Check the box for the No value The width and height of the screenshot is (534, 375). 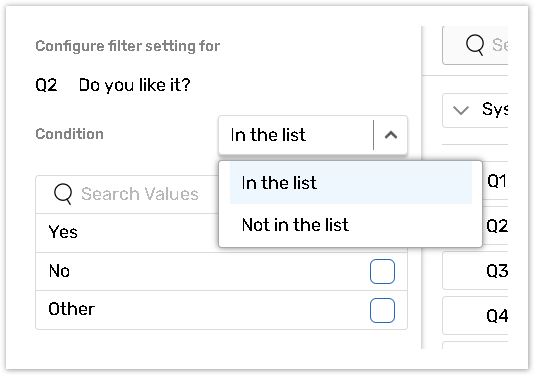[x=382, y=271]
